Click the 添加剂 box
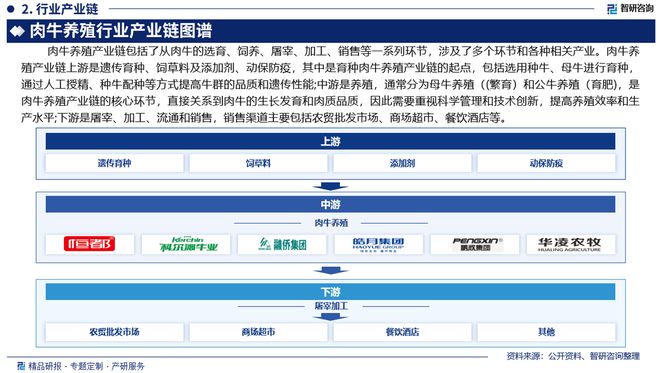The image size is (660, 373). pos(402,163)
